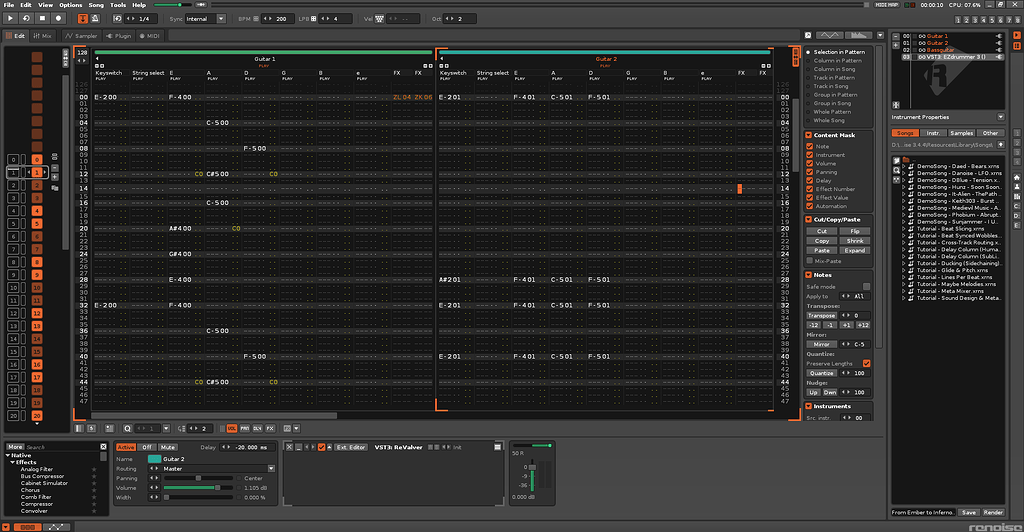Image resolution: width=1024 pixels, height=532 pixels.
Task: Enable the Mix-Paste checkbox
Action: [x=810, y=260]
